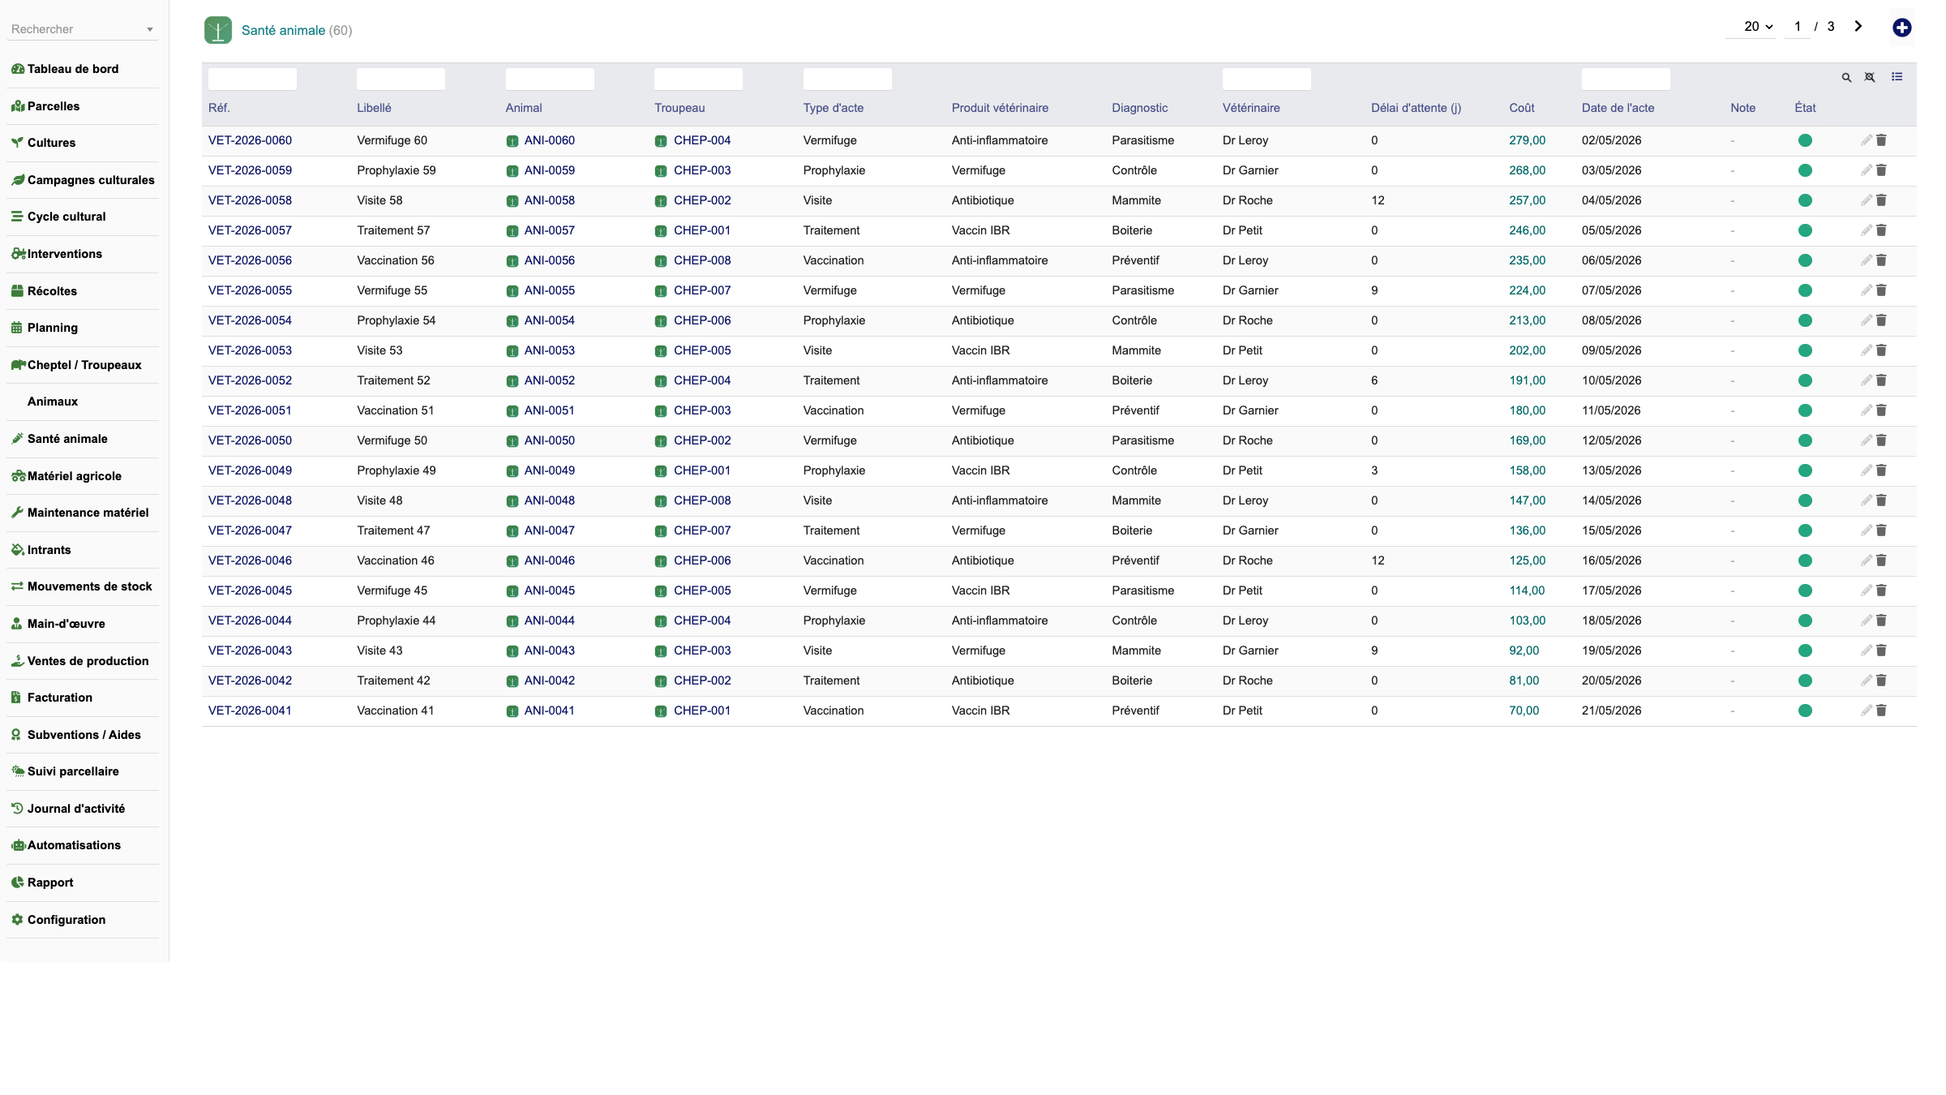Delete row VET-2026-0043 with trash icon

pyautogui.click(x=1881, y=651)
